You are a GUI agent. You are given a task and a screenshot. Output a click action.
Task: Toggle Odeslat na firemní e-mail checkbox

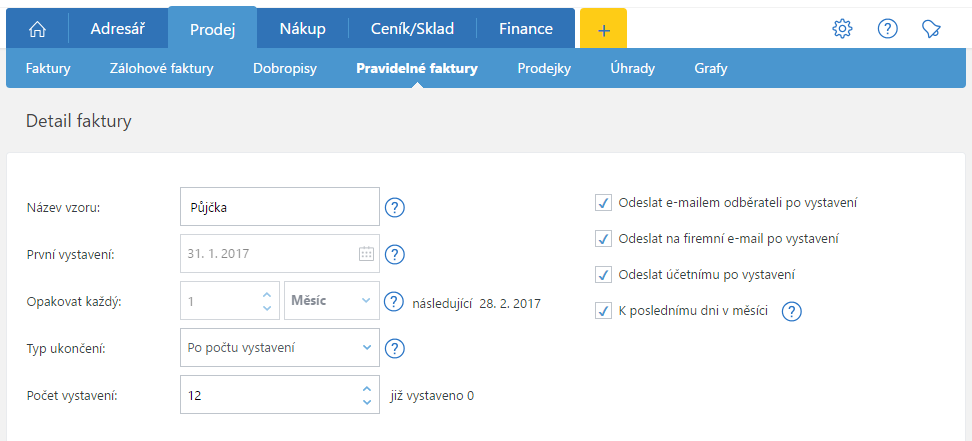(603, 239)
